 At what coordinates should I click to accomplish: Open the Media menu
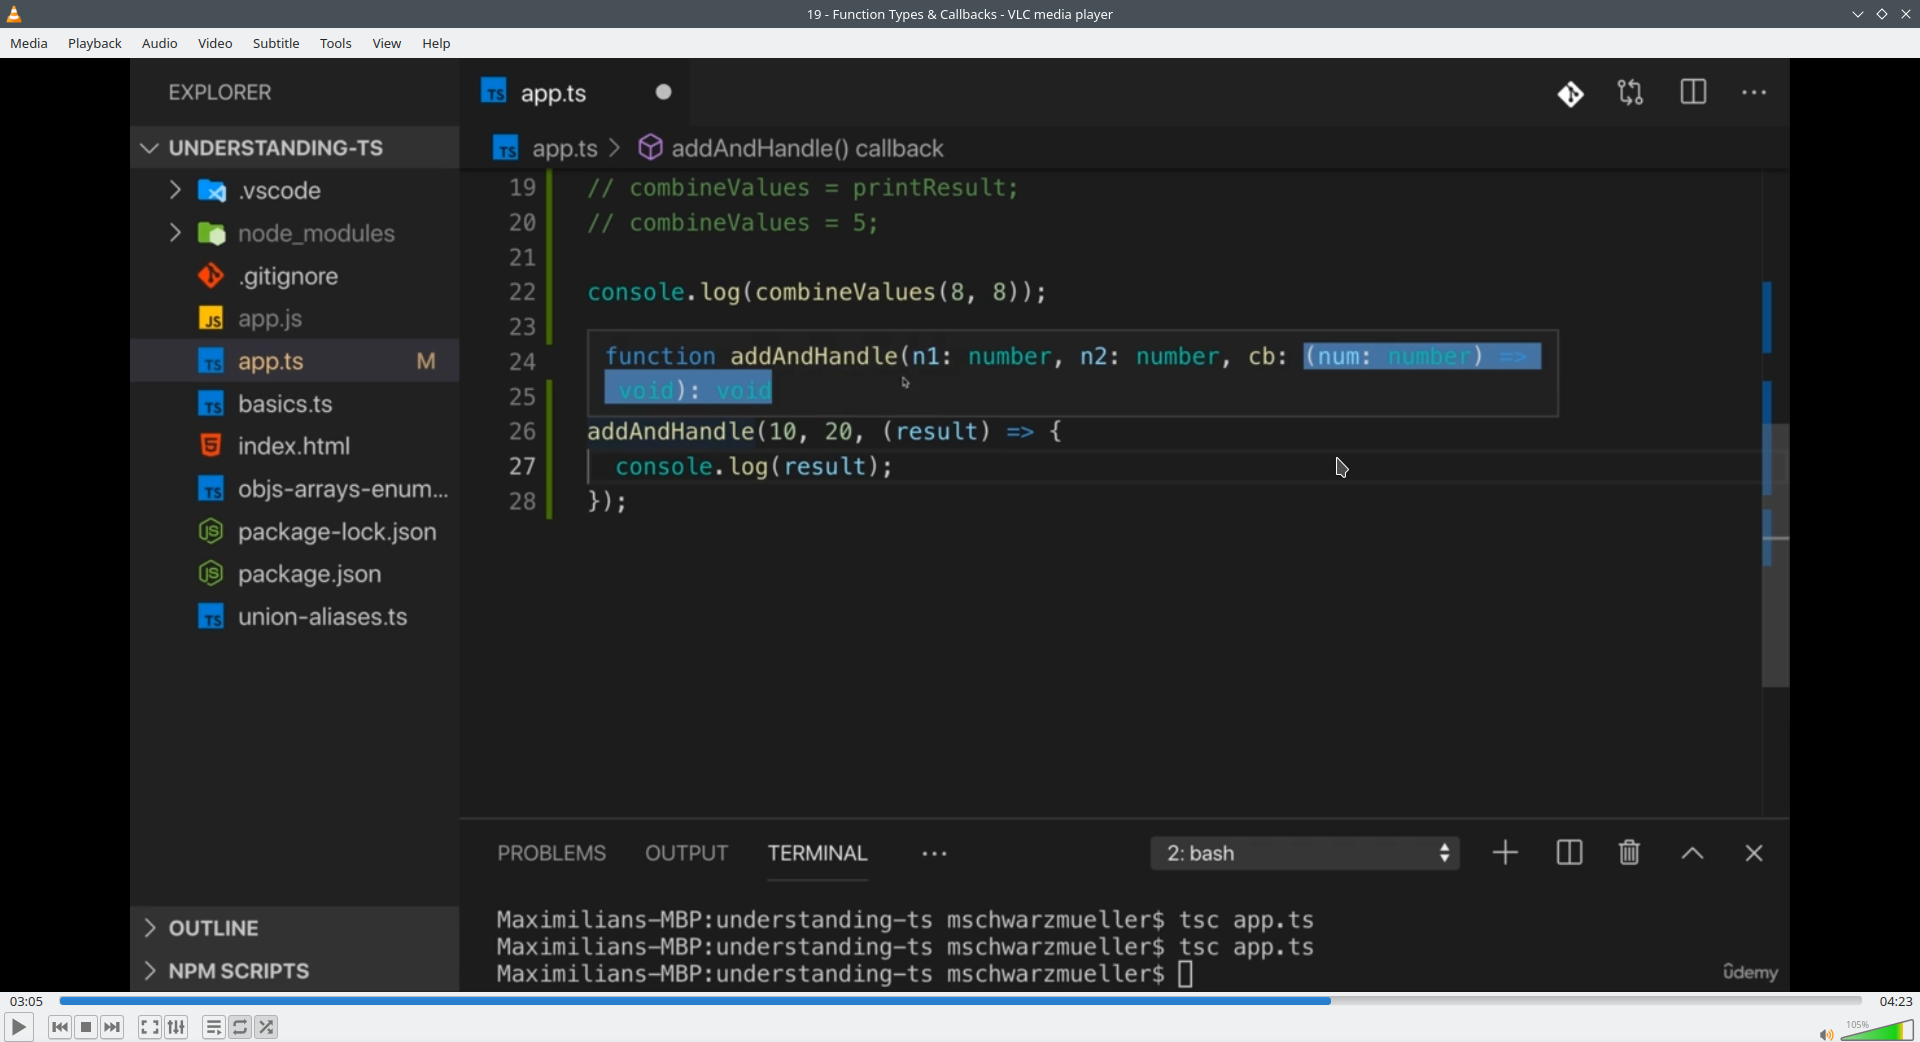[x=29, y=44]
